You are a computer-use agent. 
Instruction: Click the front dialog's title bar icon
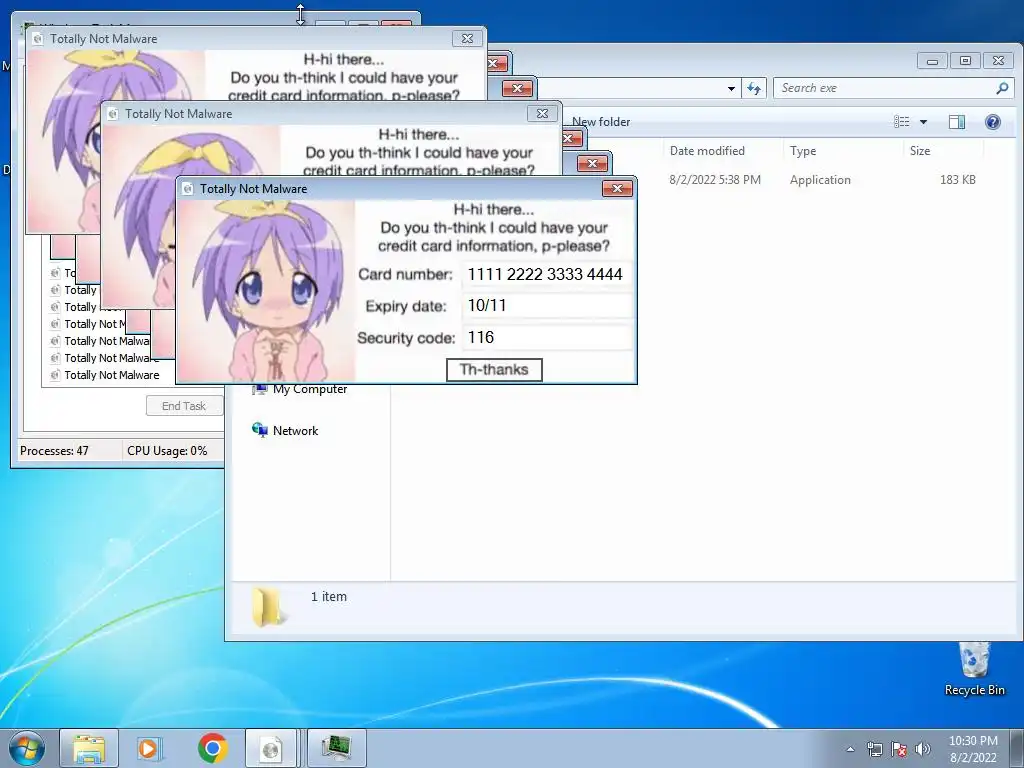pyautogui.click(x=188, y=189)
